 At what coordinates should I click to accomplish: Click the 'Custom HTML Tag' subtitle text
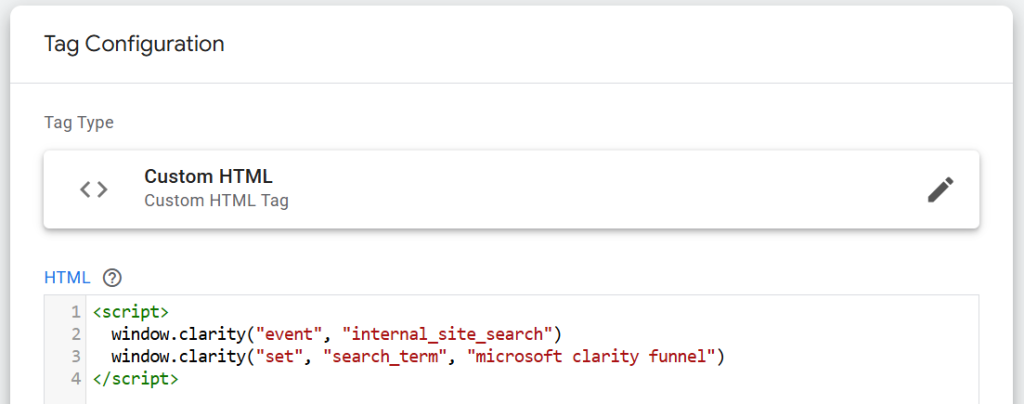(216, 200)
